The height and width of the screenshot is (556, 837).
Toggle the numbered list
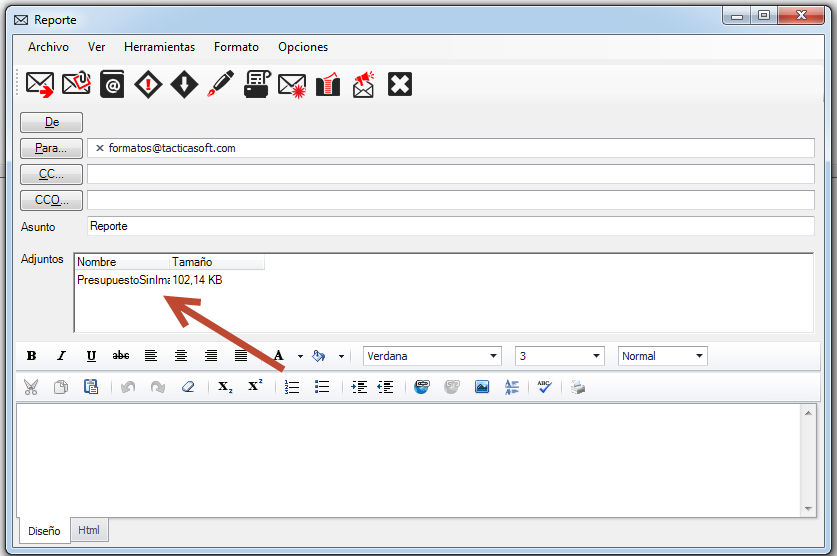coord(292,387)
